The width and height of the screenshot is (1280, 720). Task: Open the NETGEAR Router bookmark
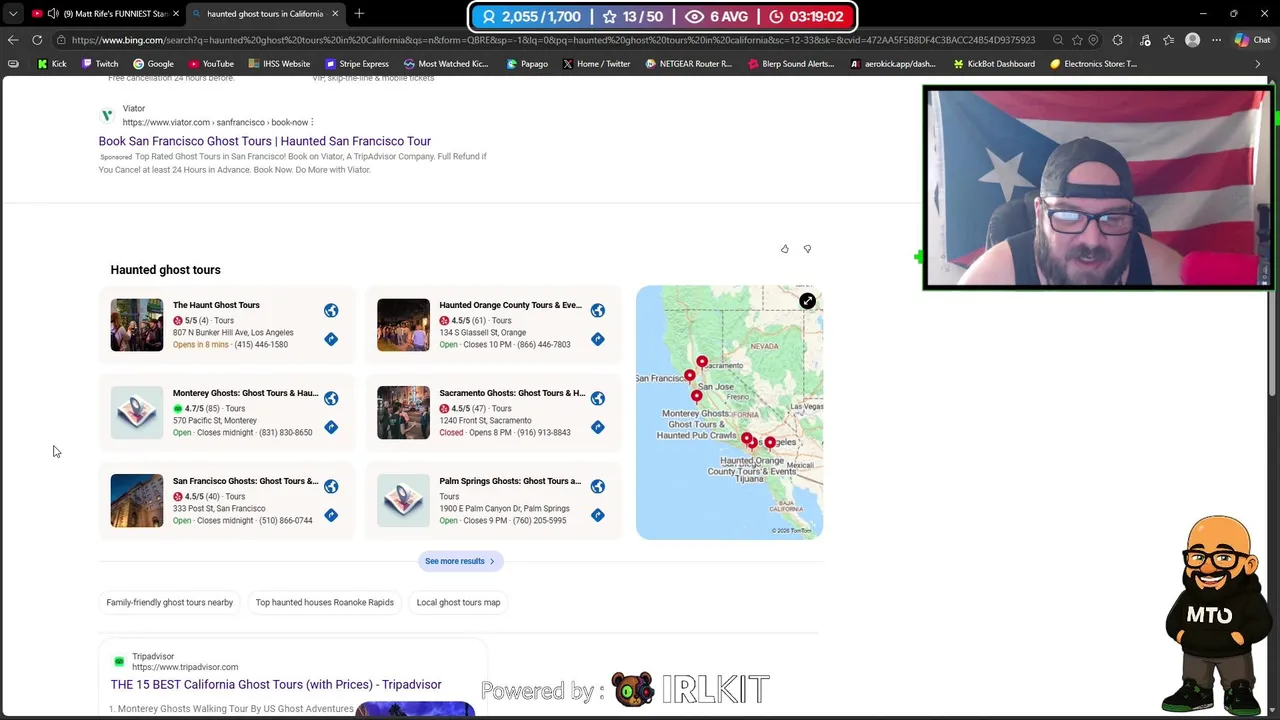689,64
